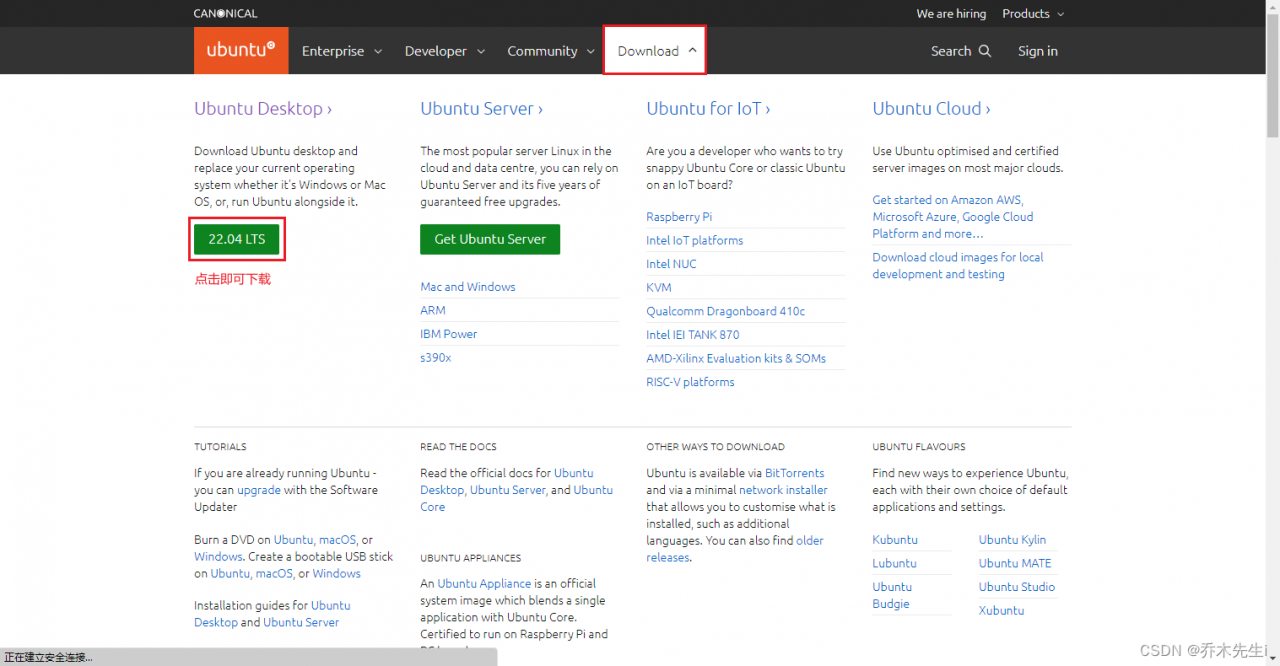Viewport: 1280px width, 666px height.
Task: Click macOS in the Burn a DVD line
Action: pyautogui.click(x=337, y=540)
